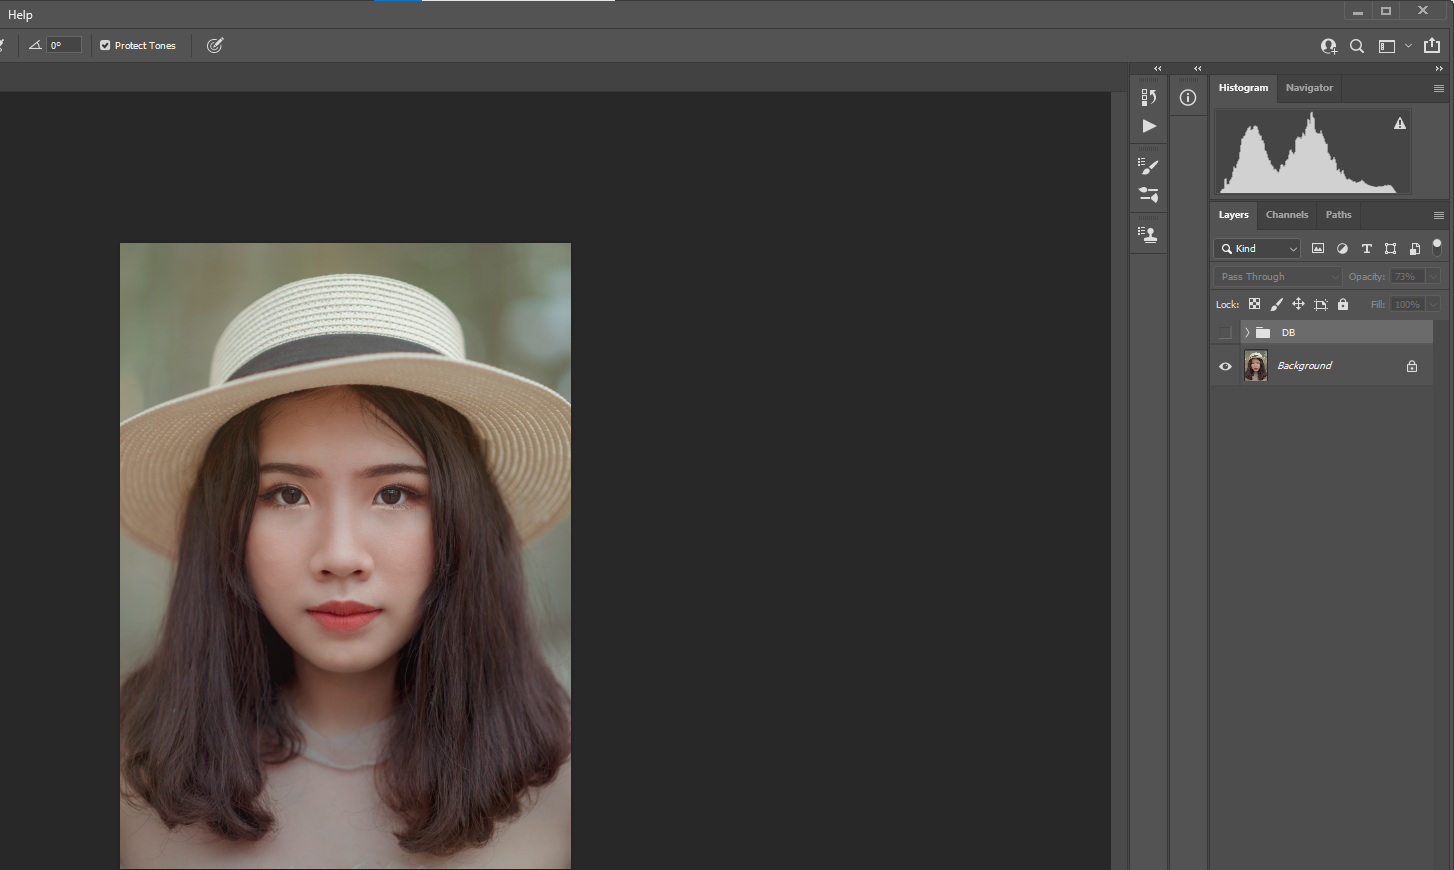Click the angle 0° input field
Image resolution: width=1454 pixels, height=870 pixels.
64,45
